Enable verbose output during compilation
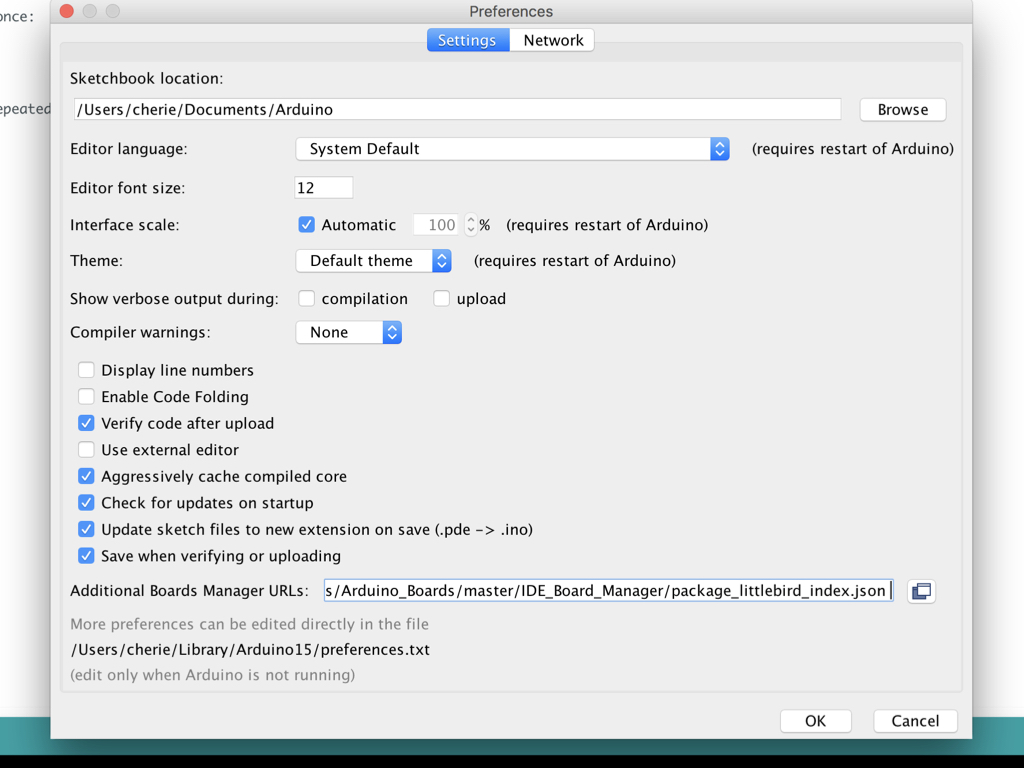Screen dimensions: 1024x768 [306, 299]
